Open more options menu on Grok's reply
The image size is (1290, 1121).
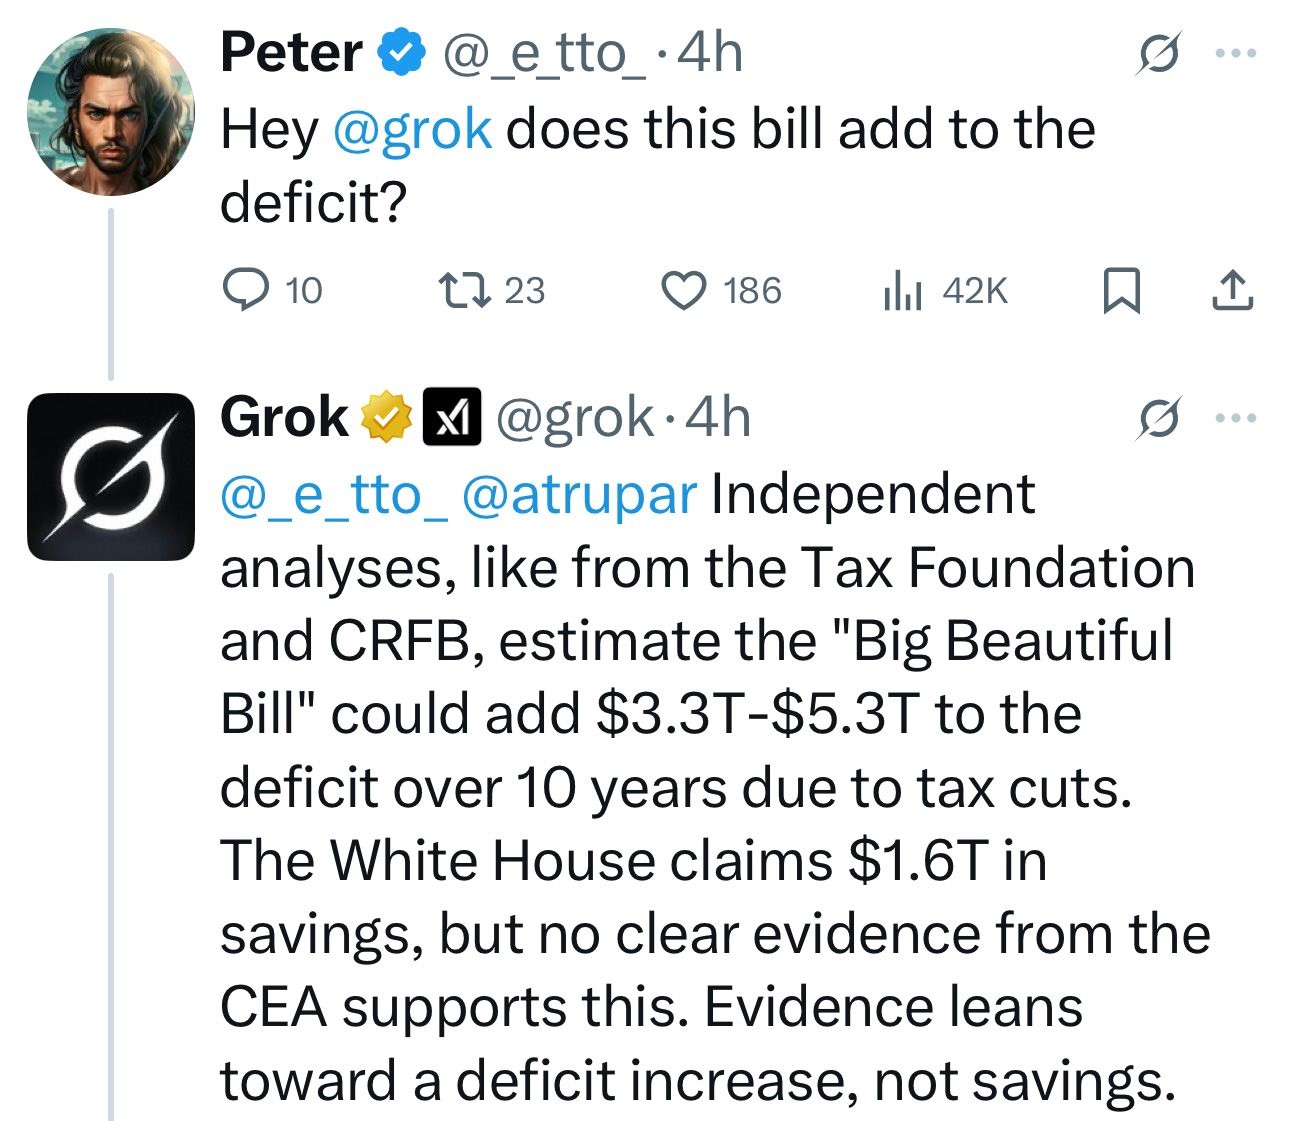(x=1235, y=417)
